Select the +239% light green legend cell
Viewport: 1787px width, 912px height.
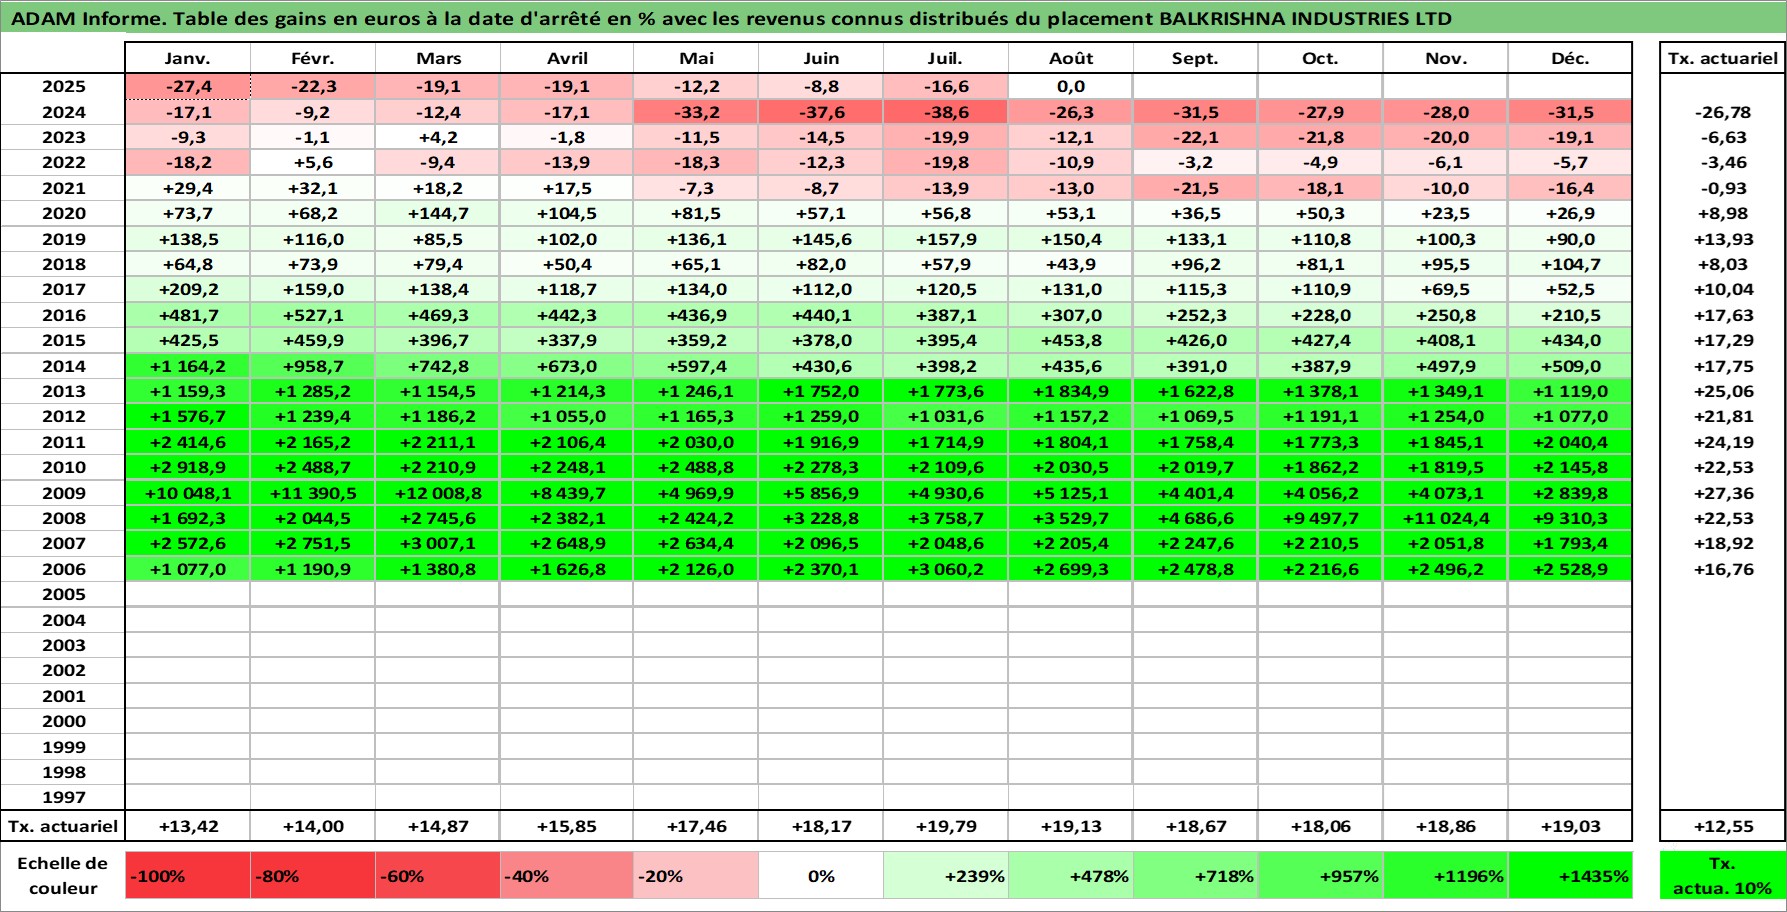click(x=945, y=876)
